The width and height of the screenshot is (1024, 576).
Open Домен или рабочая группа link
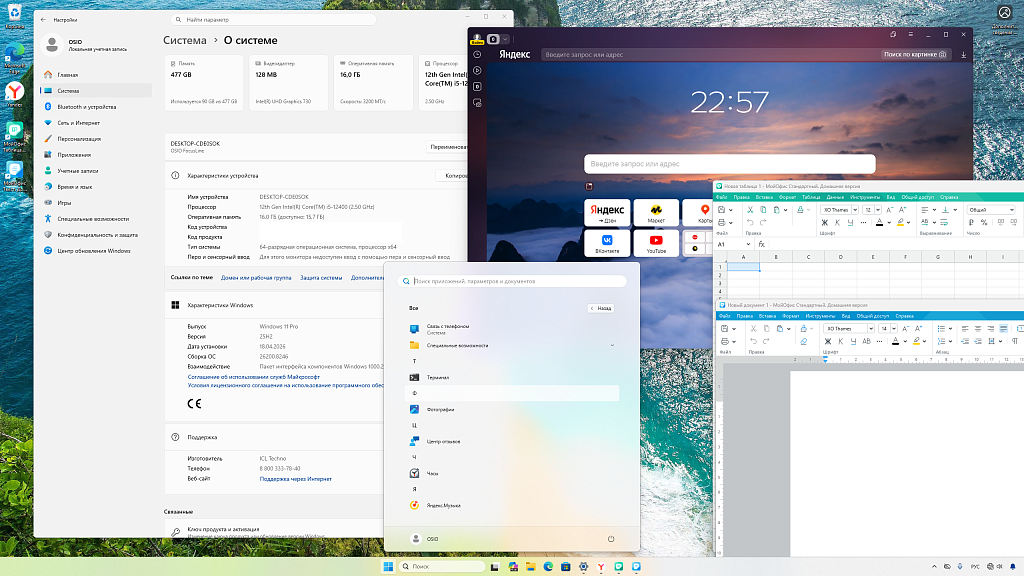coord(256,278)
